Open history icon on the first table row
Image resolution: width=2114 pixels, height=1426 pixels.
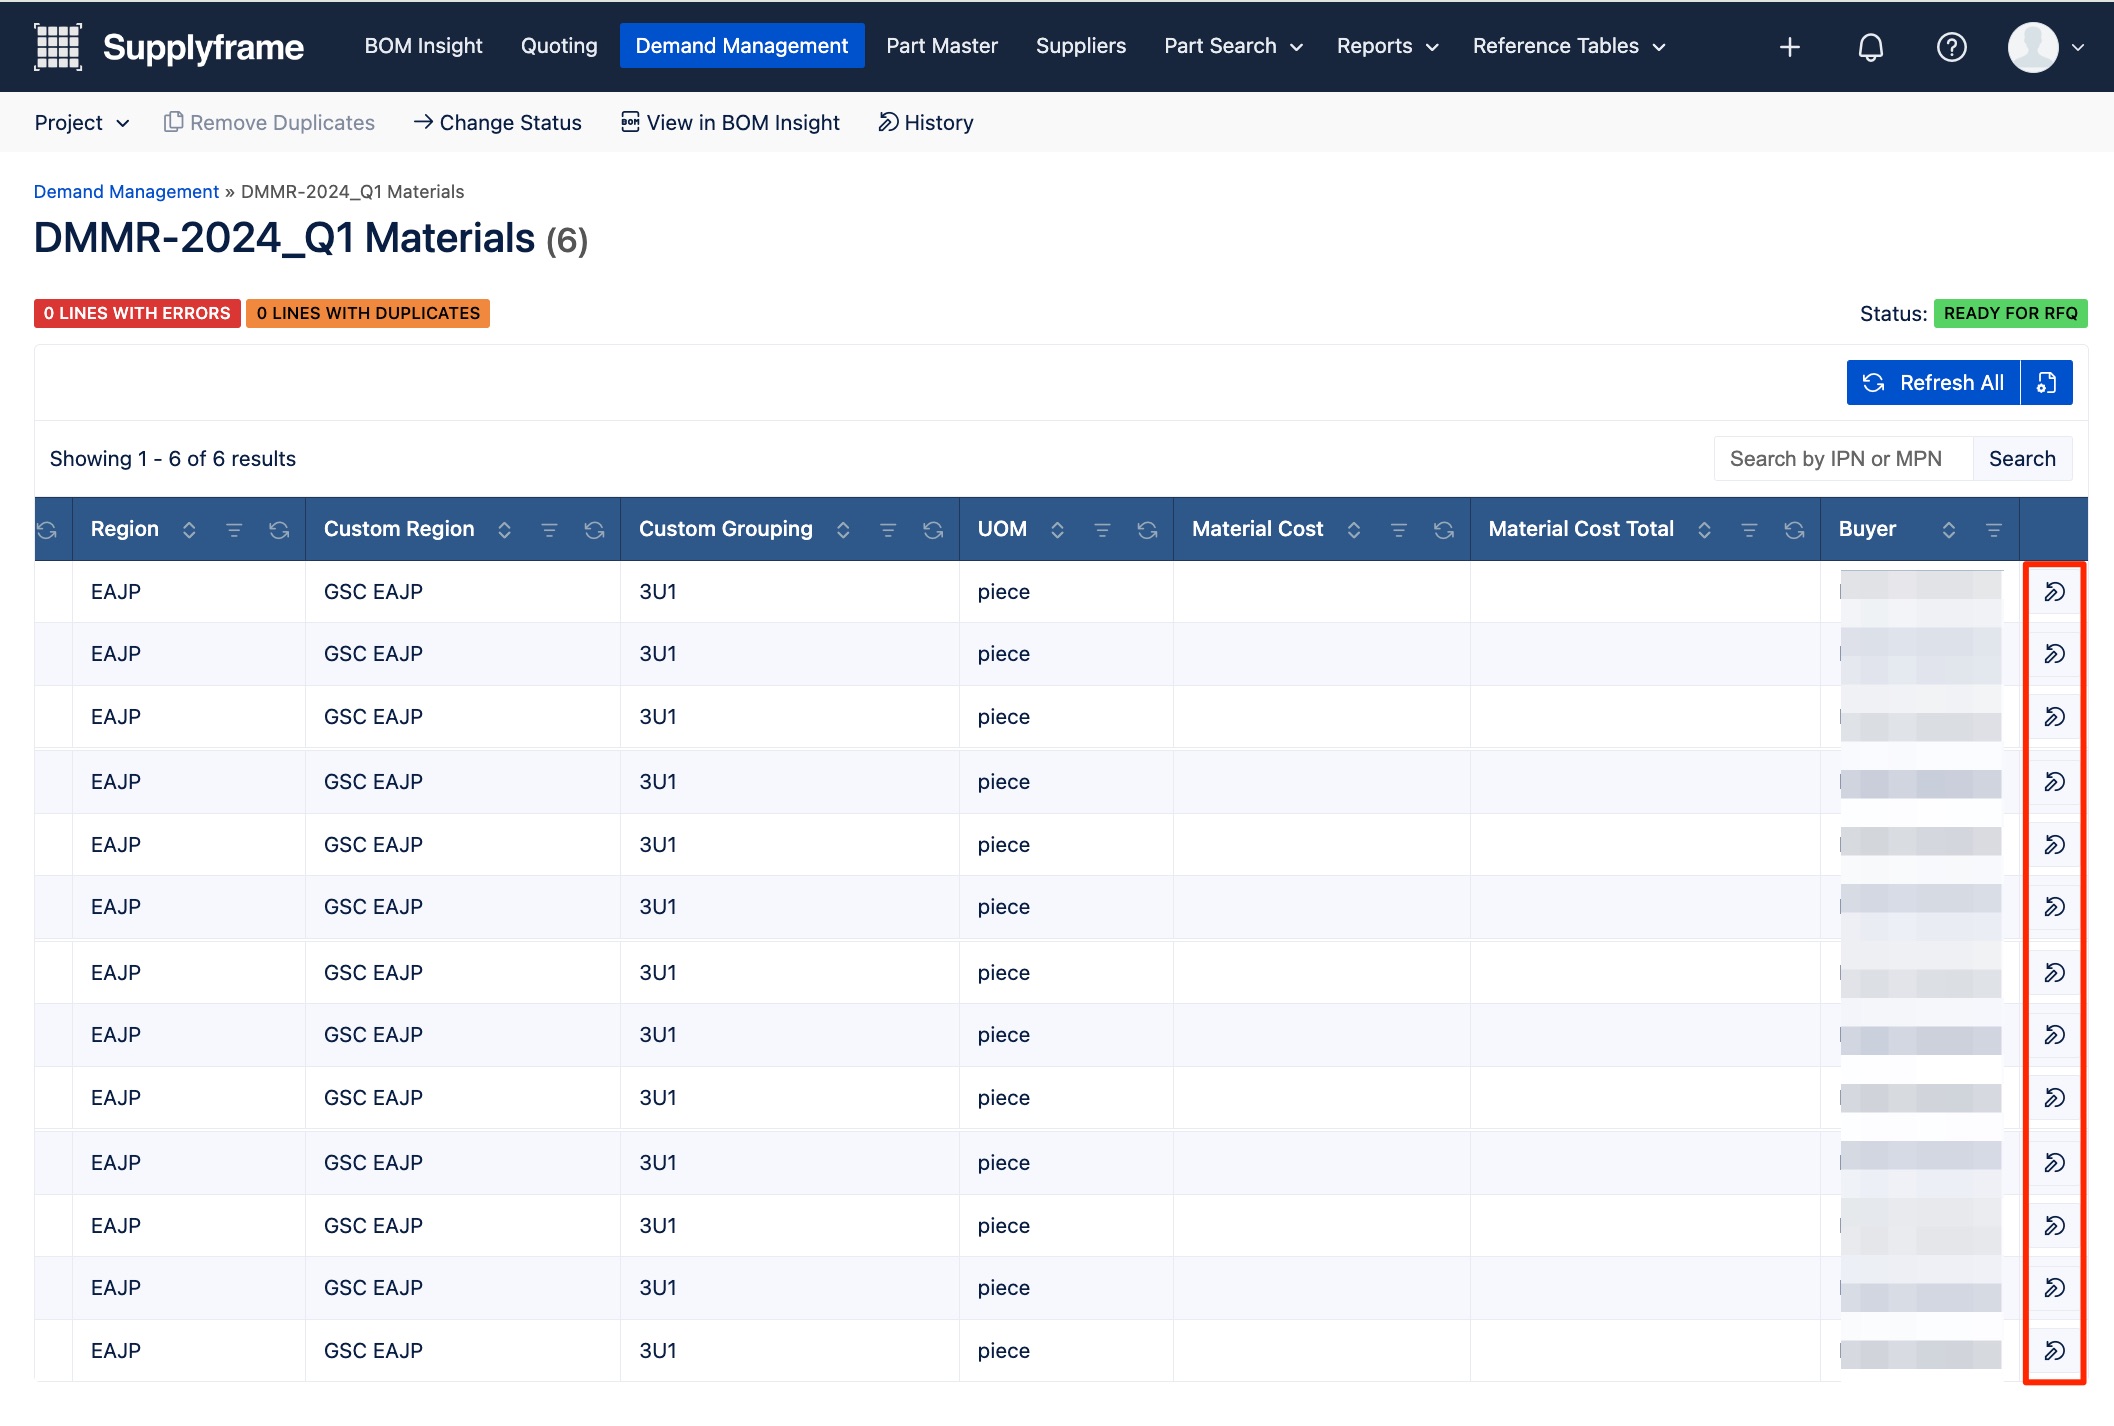(2054, 592)
